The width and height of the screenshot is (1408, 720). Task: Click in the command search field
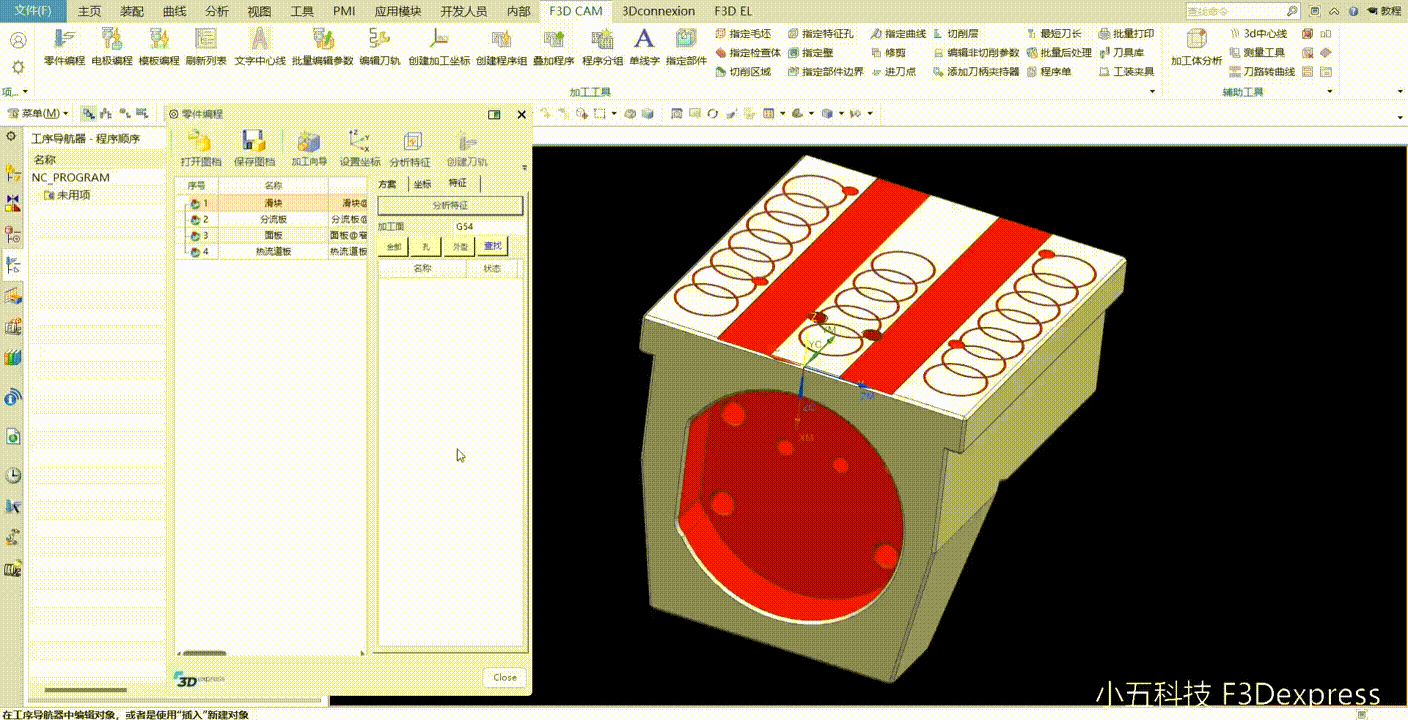(x=1235, y=11)
